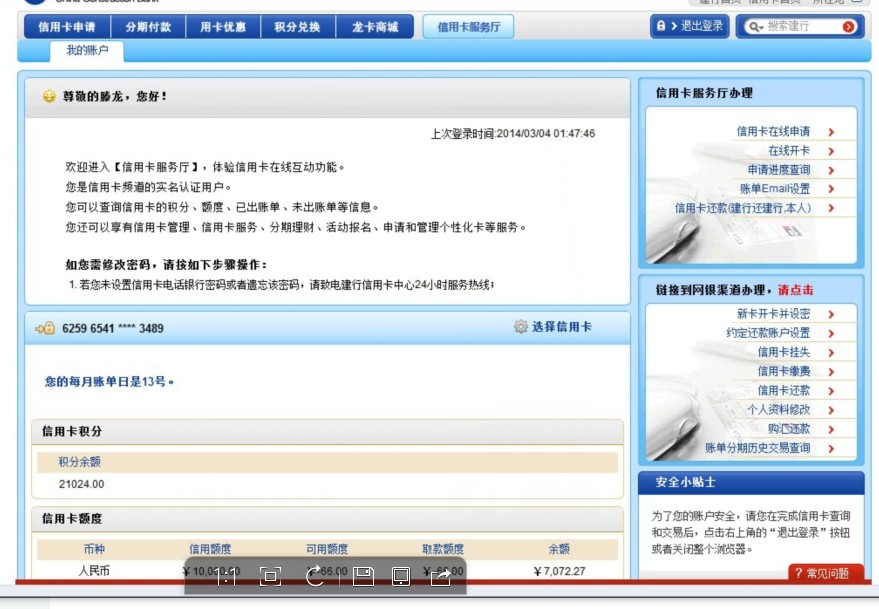Click the red arrow next to 约定还款账户设置

[x=831, y=333]
